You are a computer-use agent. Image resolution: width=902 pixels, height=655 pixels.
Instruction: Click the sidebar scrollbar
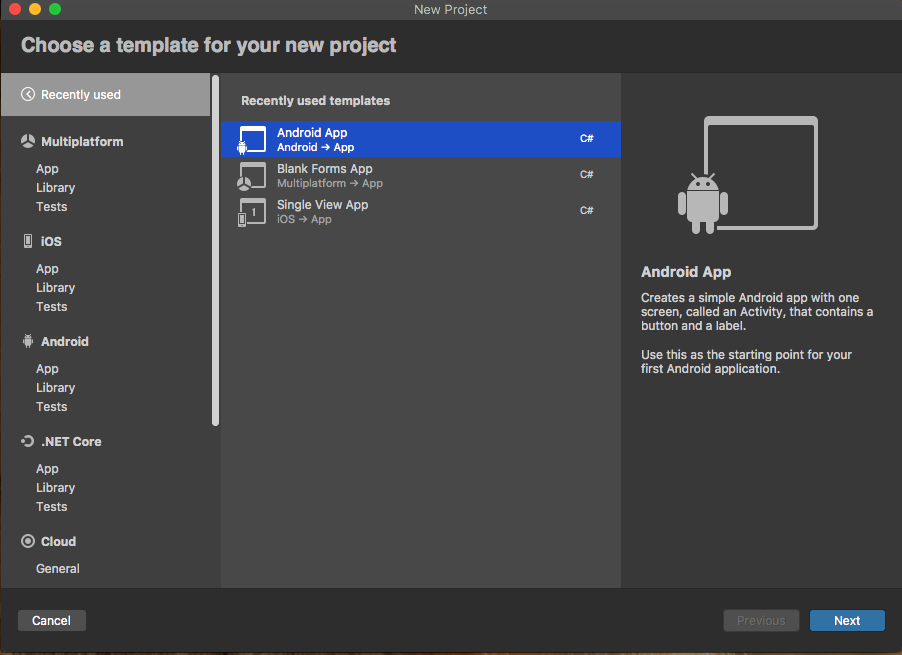(x=215, y=250)
